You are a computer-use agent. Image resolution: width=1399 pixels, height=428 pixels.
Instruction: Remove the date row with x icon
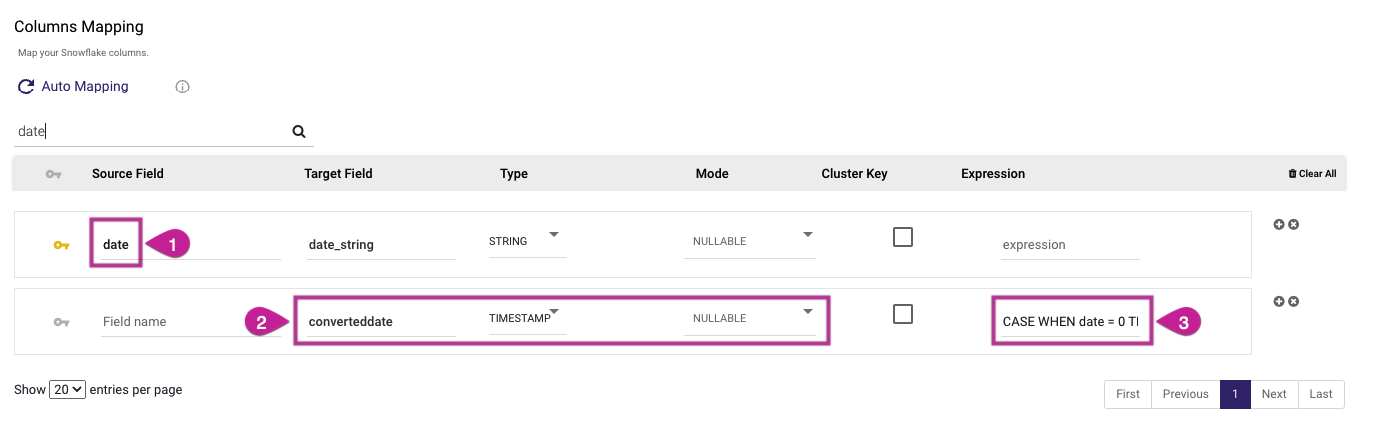click(1293, 224)
